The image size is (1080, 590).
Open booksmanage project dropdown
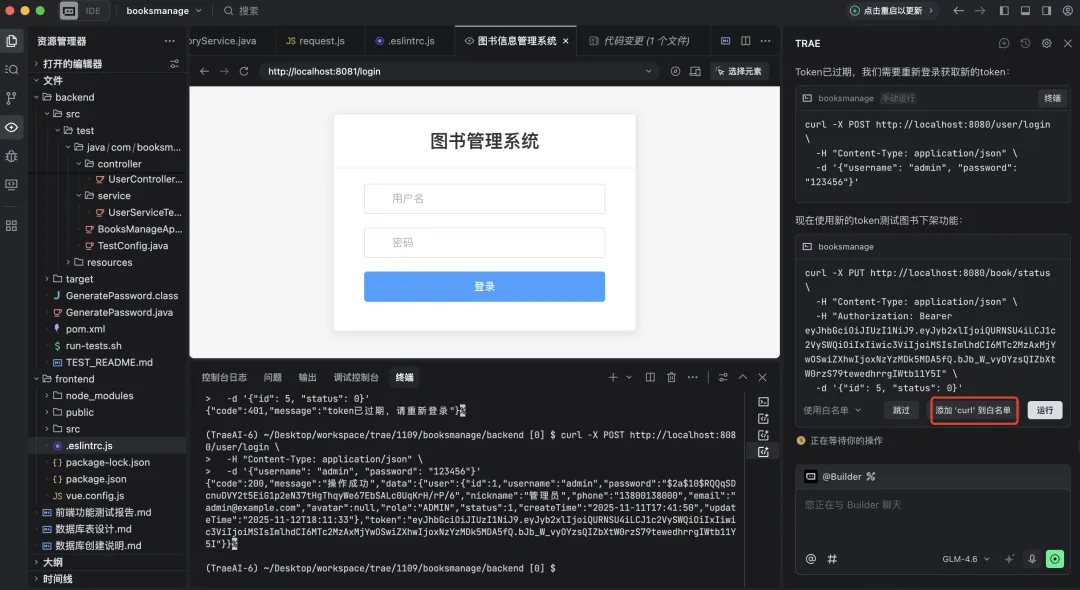pyautogui.click(x=164, y=10)
